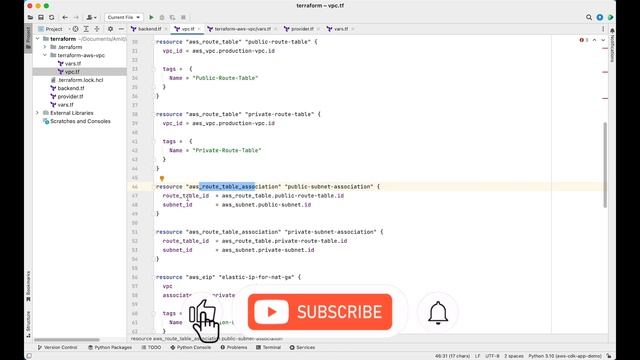Image resolution: width=640 pixels, height=360 pixels.
Task: Go to previous highlighted error arrow
Action: coord(594,40)
